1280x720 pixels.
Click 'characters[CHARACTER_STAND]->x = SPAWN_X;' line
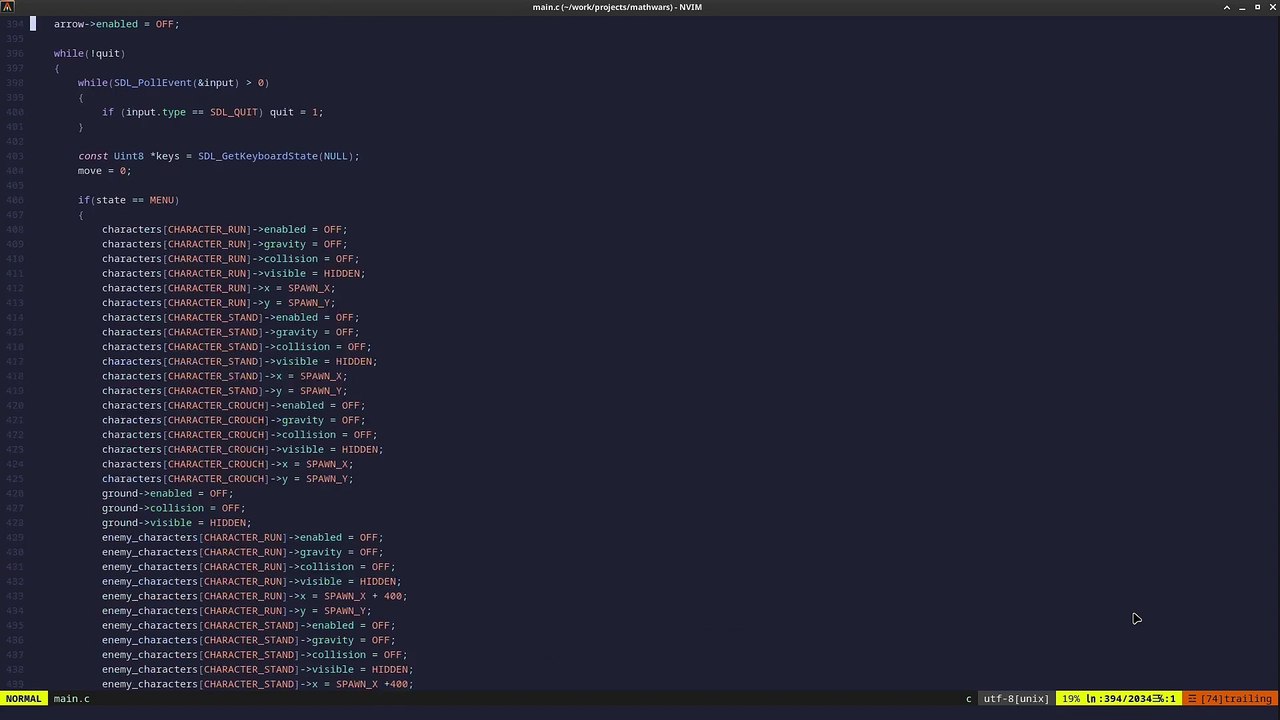pyautogui.click(x=224, y=376)
